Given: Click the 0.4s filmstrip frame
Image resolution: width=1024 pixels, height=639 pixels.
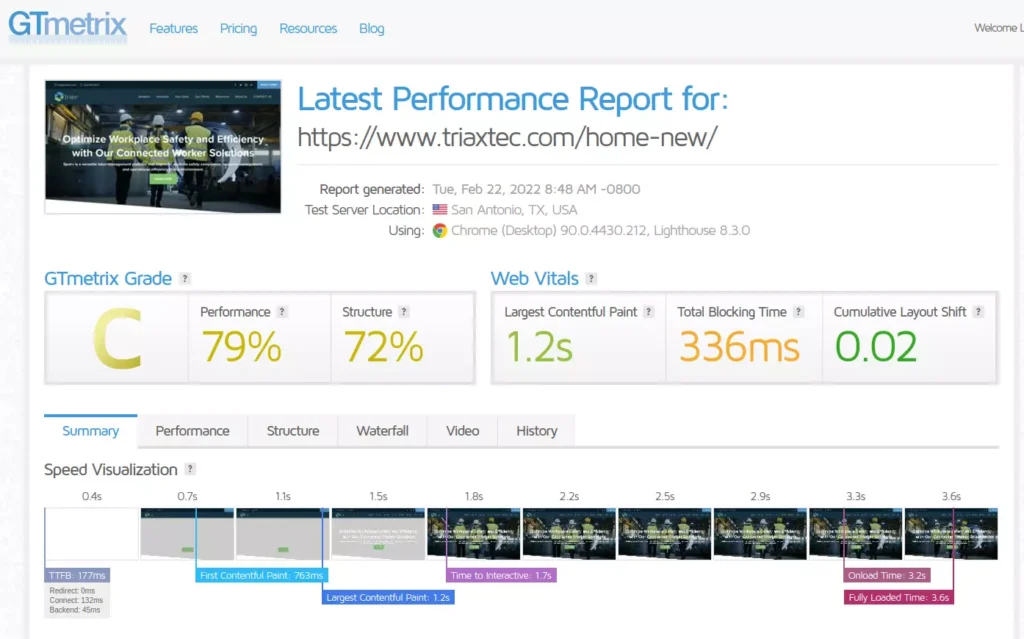Looking at the screenshot, I should pos(91,534).
